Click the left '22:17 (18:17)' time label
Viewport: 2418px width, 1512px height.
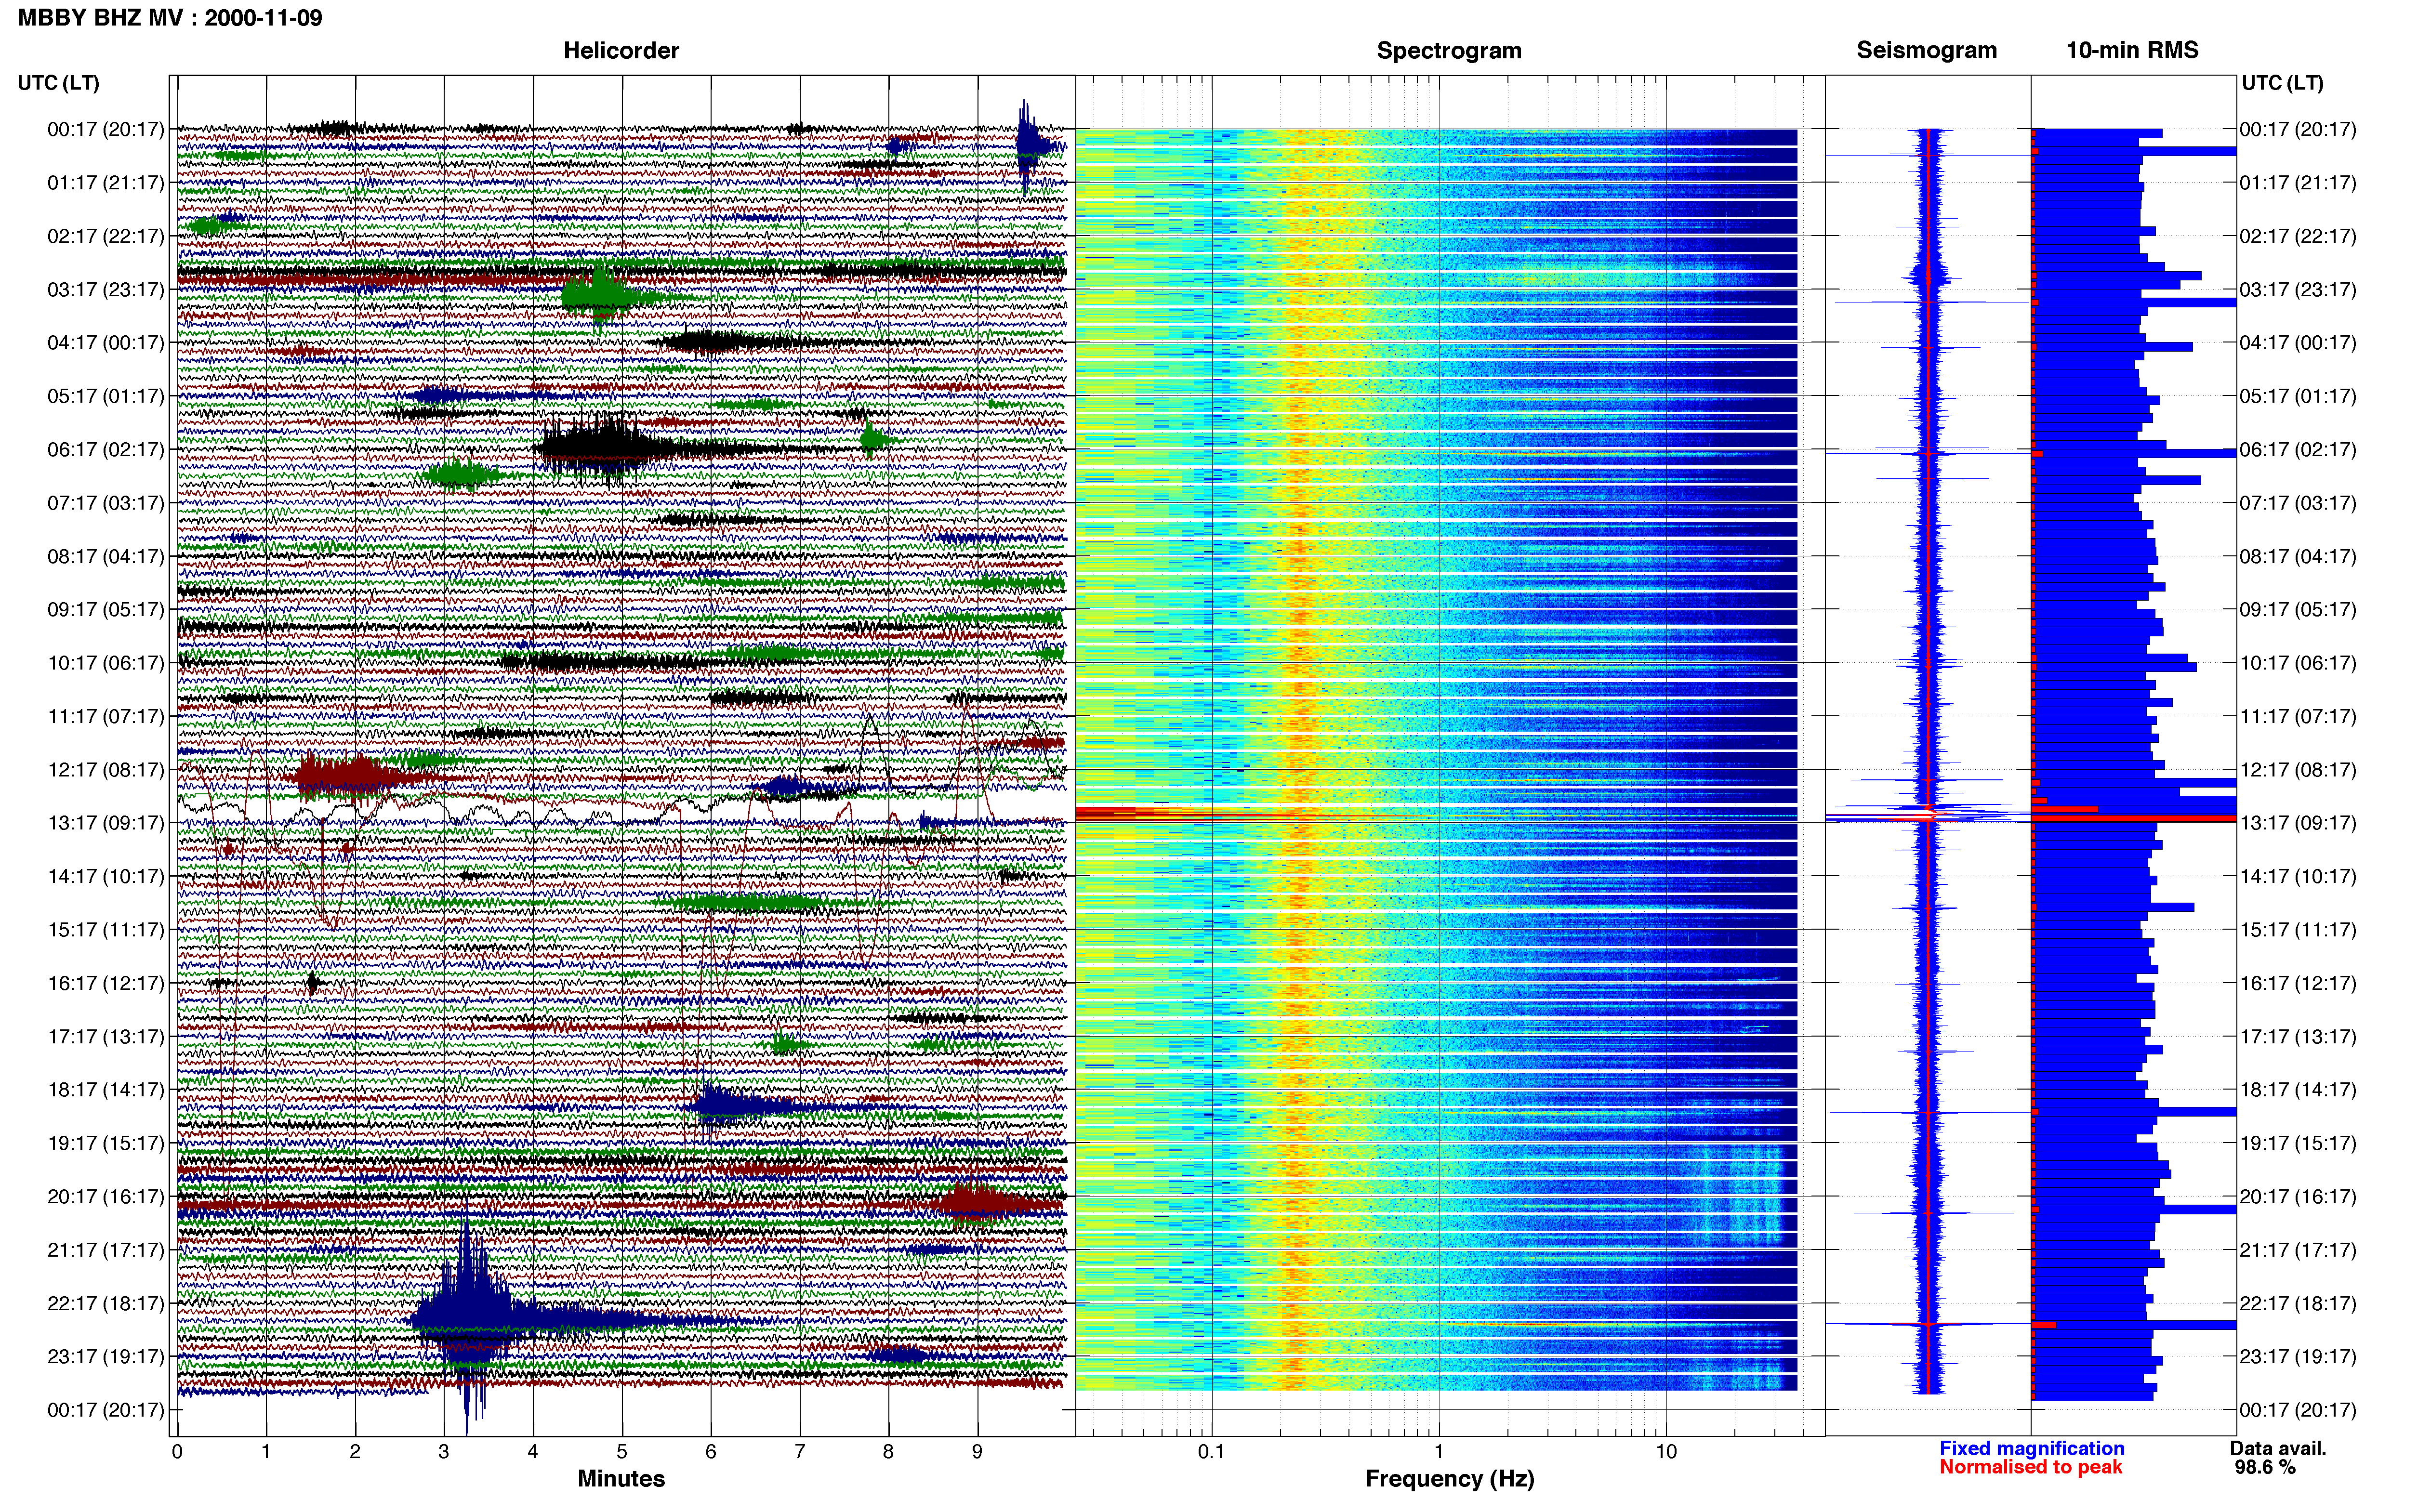tap(106, 1303)
